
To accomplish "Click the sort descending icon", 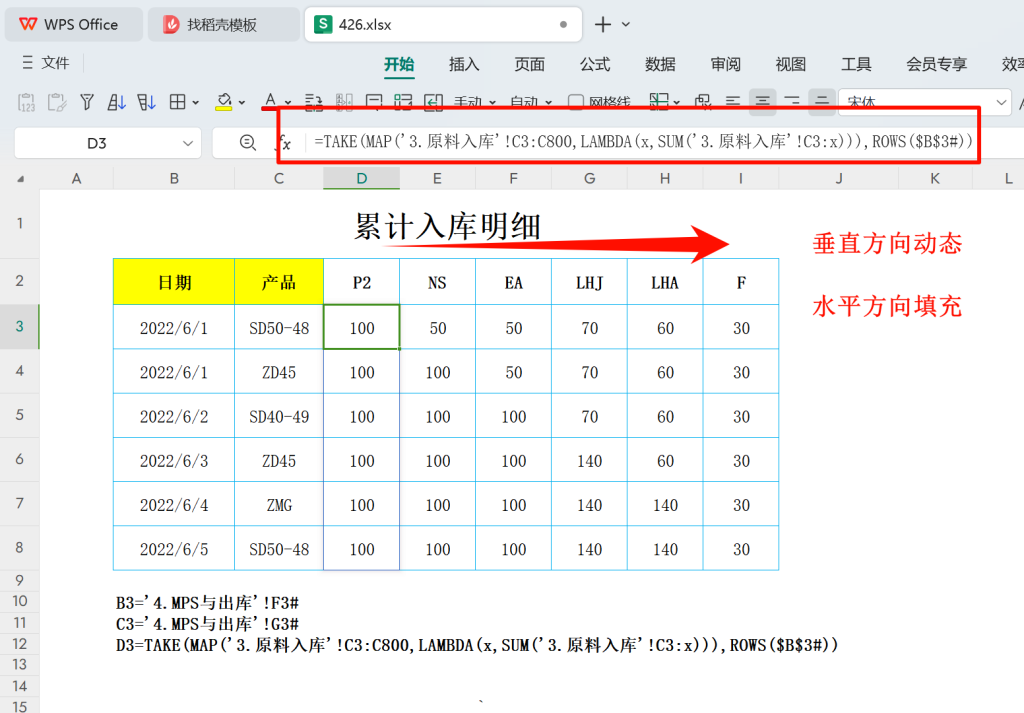I will click(x=146, y=102).
